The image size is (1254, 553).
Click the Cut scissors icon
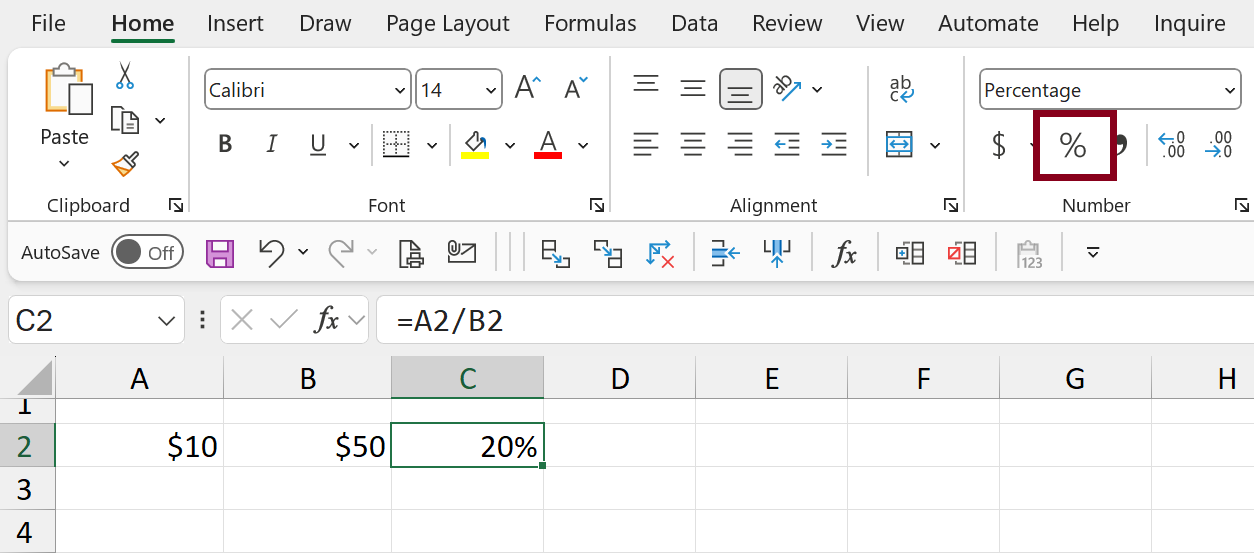click(125, 76)
